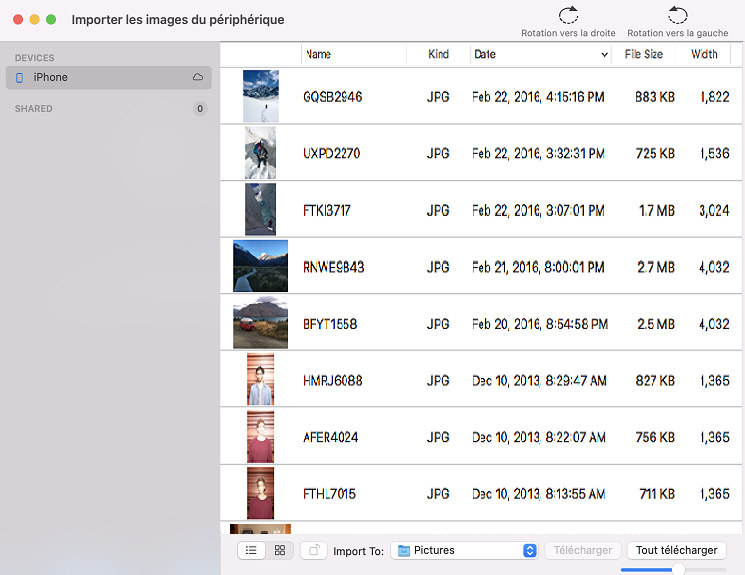745x575 pixels.
Task: Select the iPhone device in sidebar
Action: [x=109, y=77]
